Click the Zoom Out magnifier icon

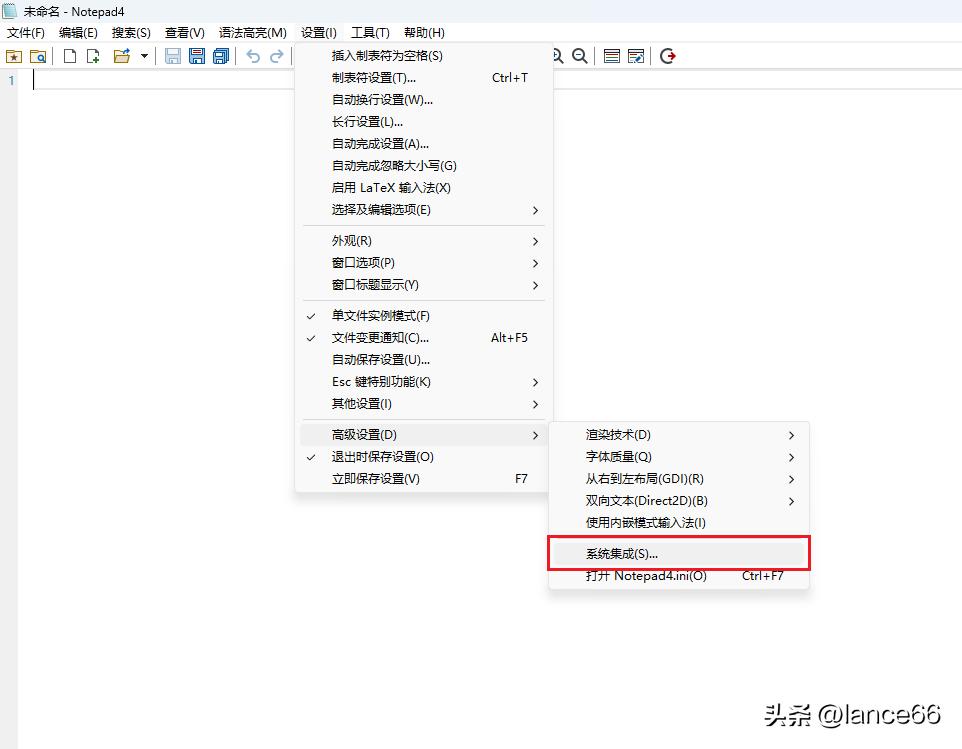(x=580, y=56)
